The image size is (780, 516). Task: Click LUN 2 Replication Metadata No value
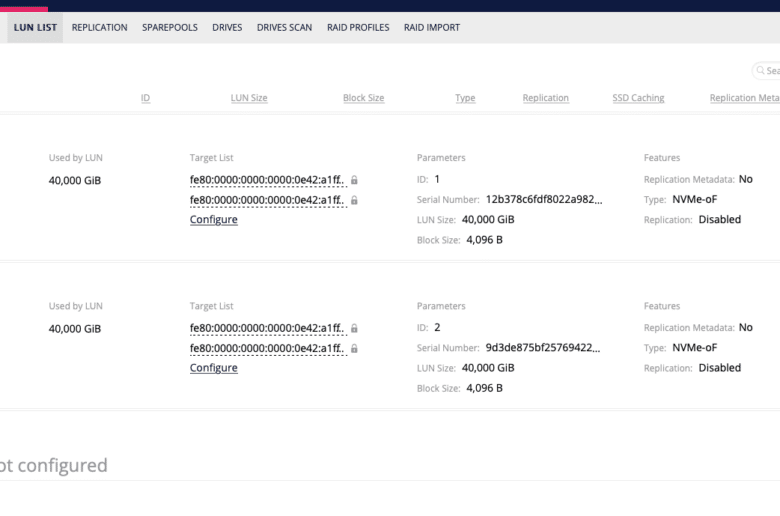pos(745,327)
